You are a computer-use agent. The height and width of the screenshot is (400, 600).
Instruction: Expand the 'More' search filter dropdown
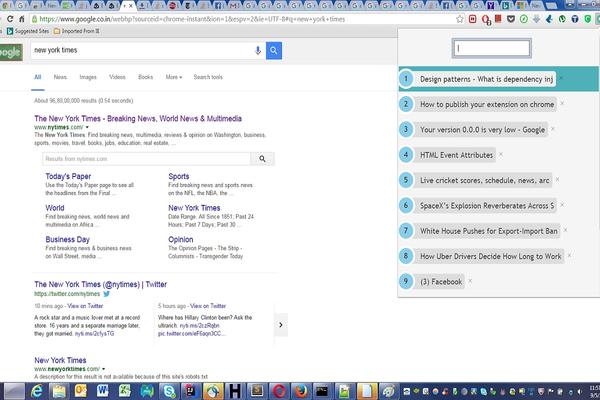(173, 77)
